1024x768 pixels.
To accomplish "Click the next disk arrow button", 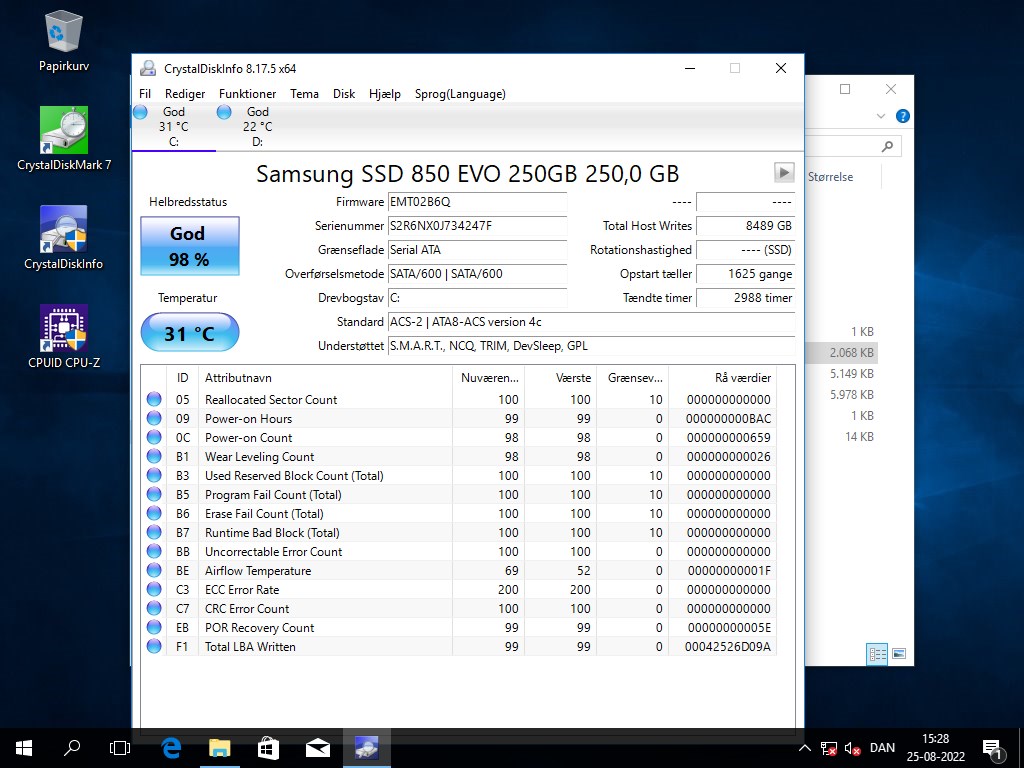I will (784, 172).
